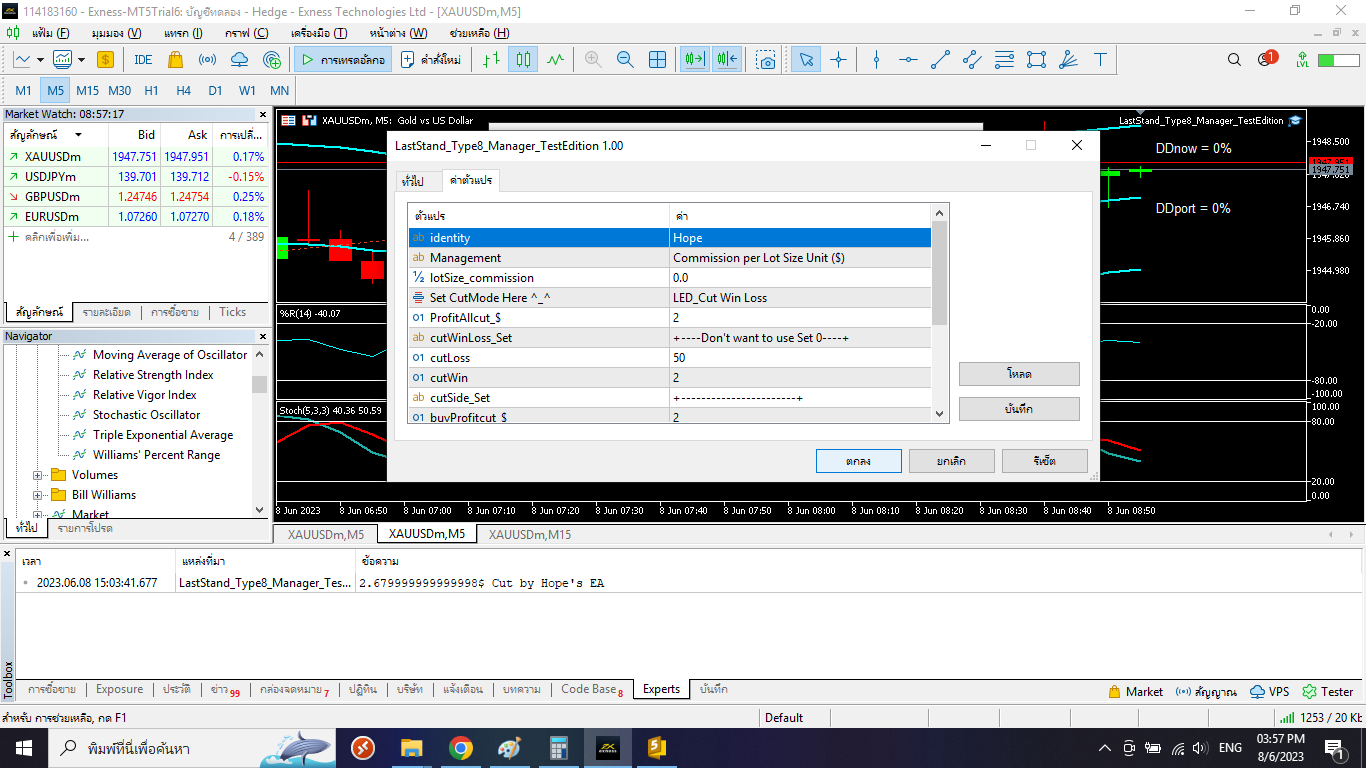1366x768 pixels.
Task: Select the Crosshair tool
Action: click(839, 59)
